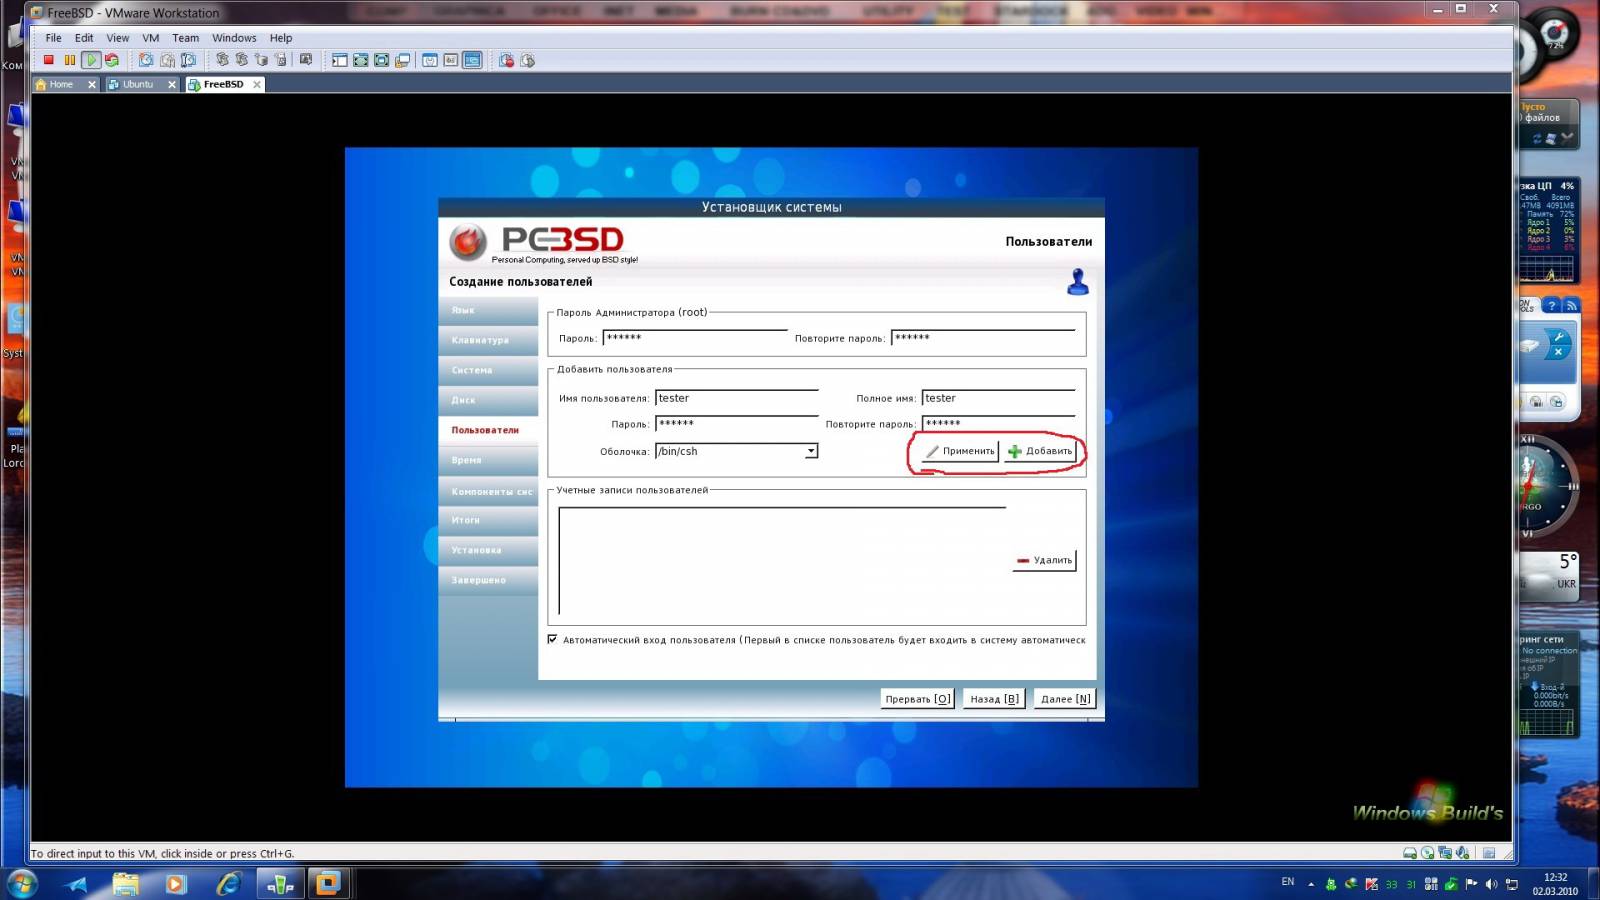Click the EN language indicator
1600x900 pixels.
coord(1288,882)
